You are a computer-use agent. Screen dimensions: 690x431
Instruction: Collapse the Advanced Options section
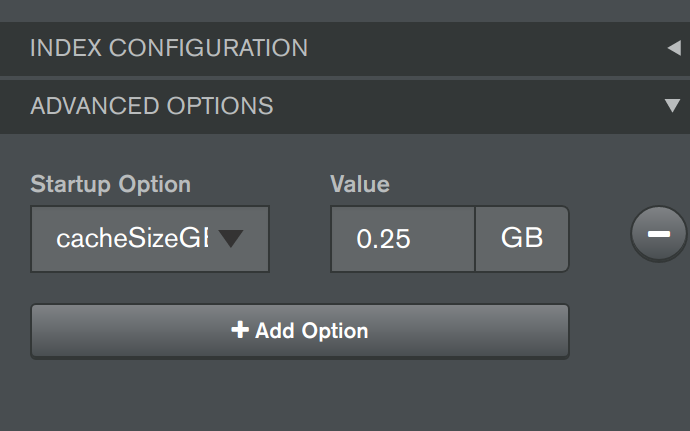coord(345,107)
